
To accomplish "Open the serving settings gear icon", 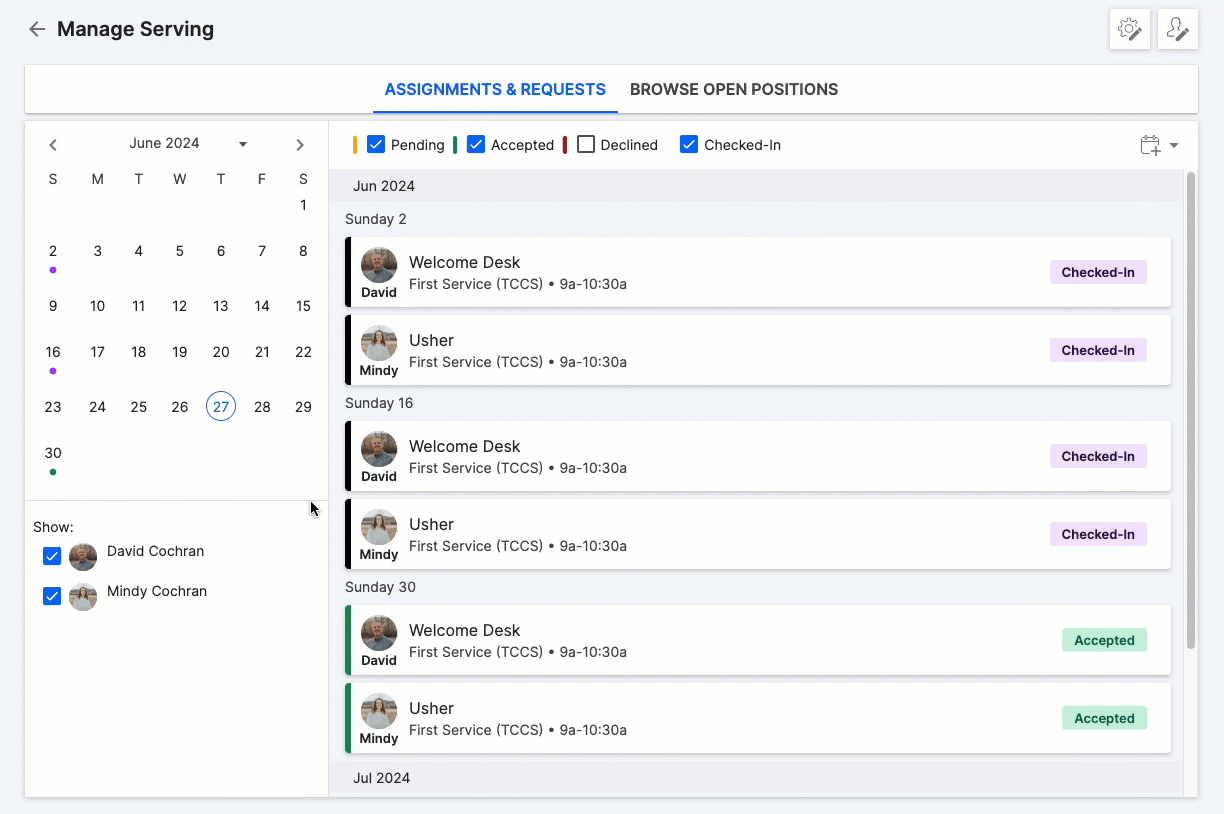I will pos(1130,29).
